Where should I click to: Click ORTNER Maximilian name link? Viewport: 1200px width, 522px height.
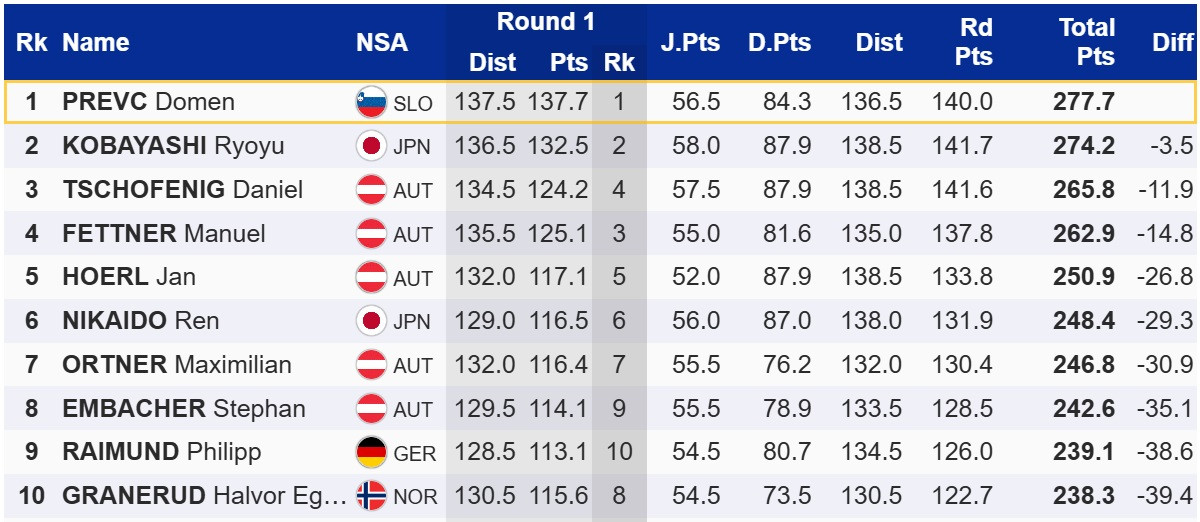click(x=177, y=365)
